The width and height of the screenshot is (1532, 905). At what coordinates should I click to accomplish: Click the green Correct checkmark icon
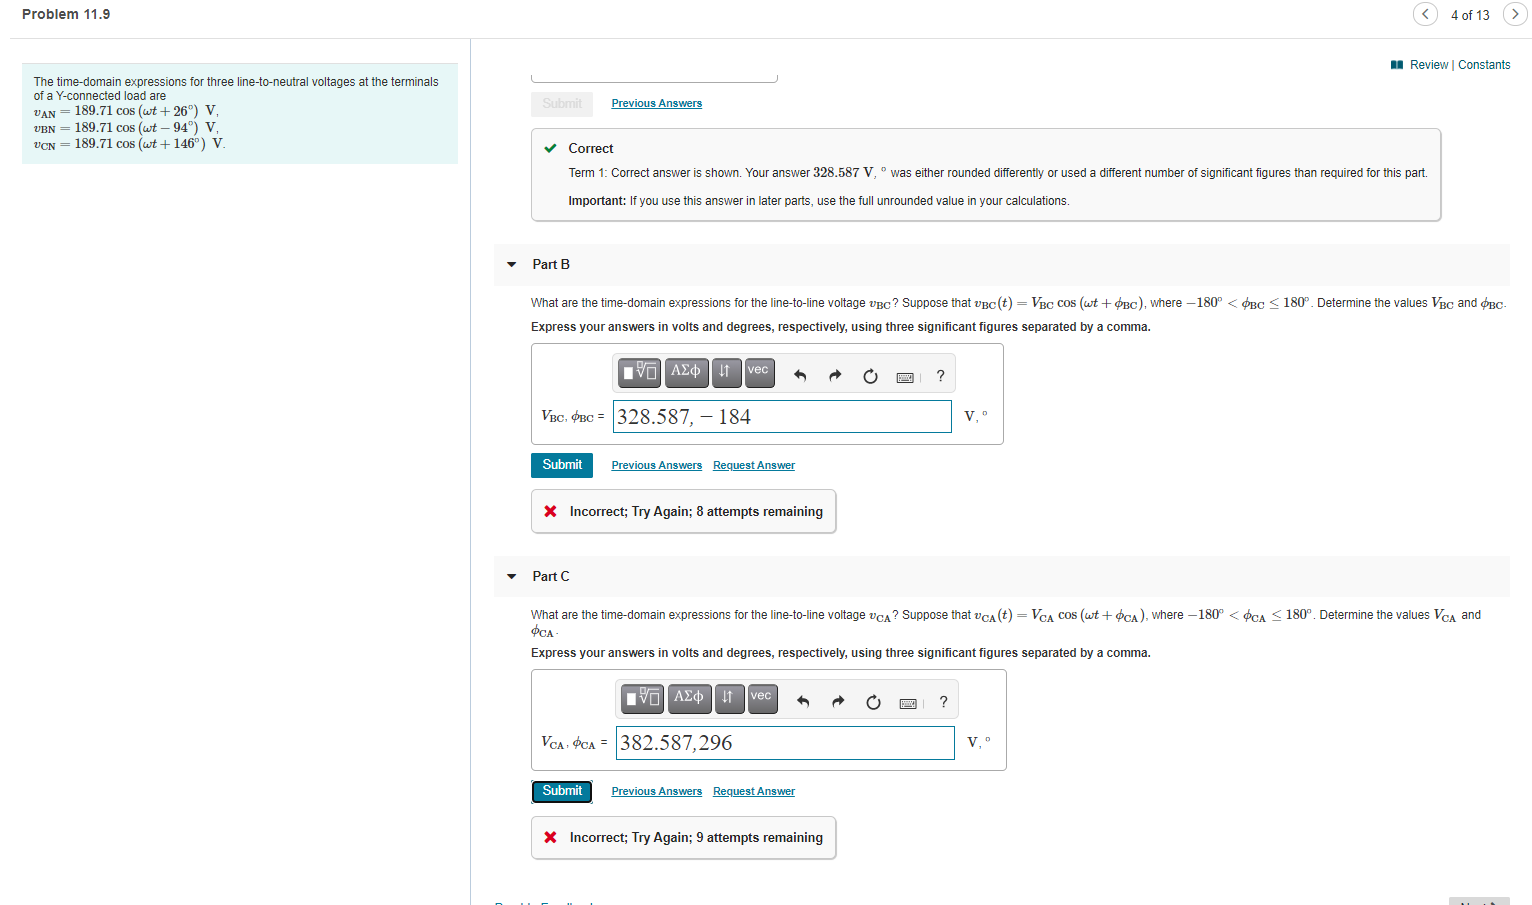pos(550,148)
